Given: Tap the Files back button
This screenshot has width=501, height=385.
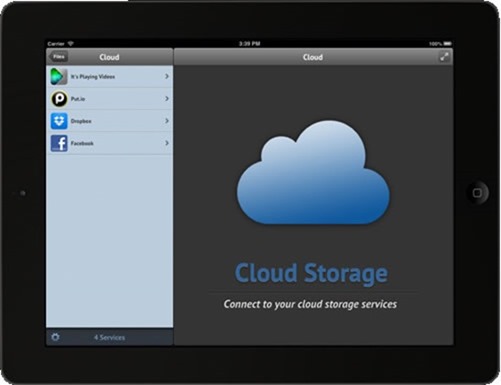Looking at the screenshot, I should [x=59, y=57].
